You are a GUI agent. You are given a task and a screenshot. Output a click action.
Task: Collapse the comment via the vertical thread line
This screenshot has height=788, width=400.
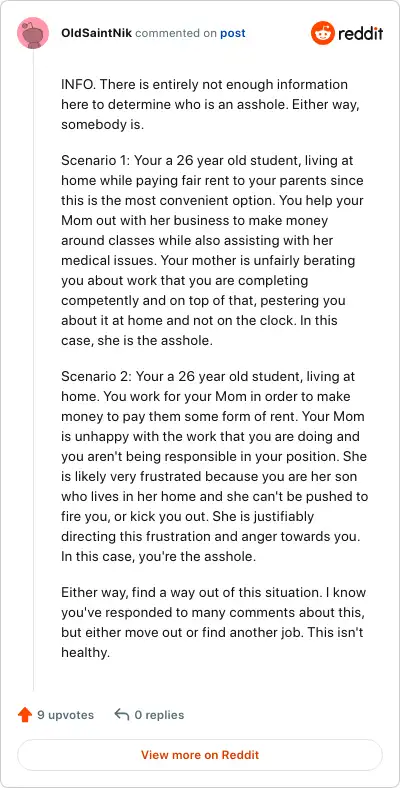33,369
